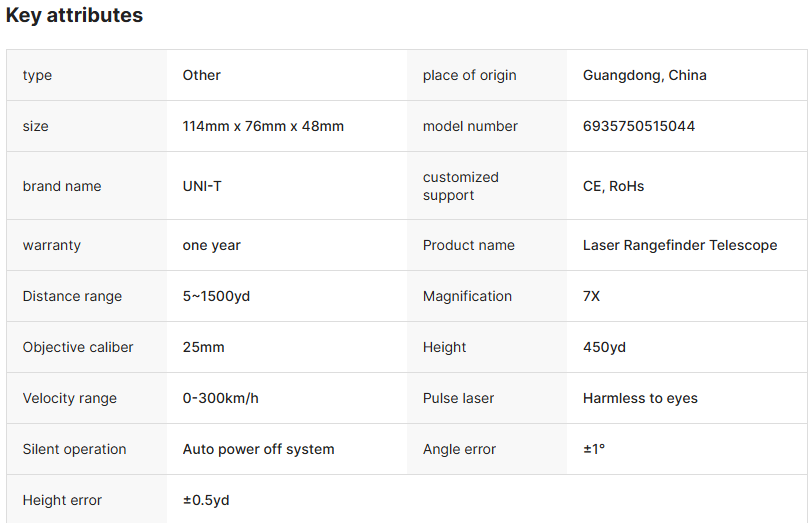
Task: Click the 25mm objective caliber value
Action: [203, 347]
